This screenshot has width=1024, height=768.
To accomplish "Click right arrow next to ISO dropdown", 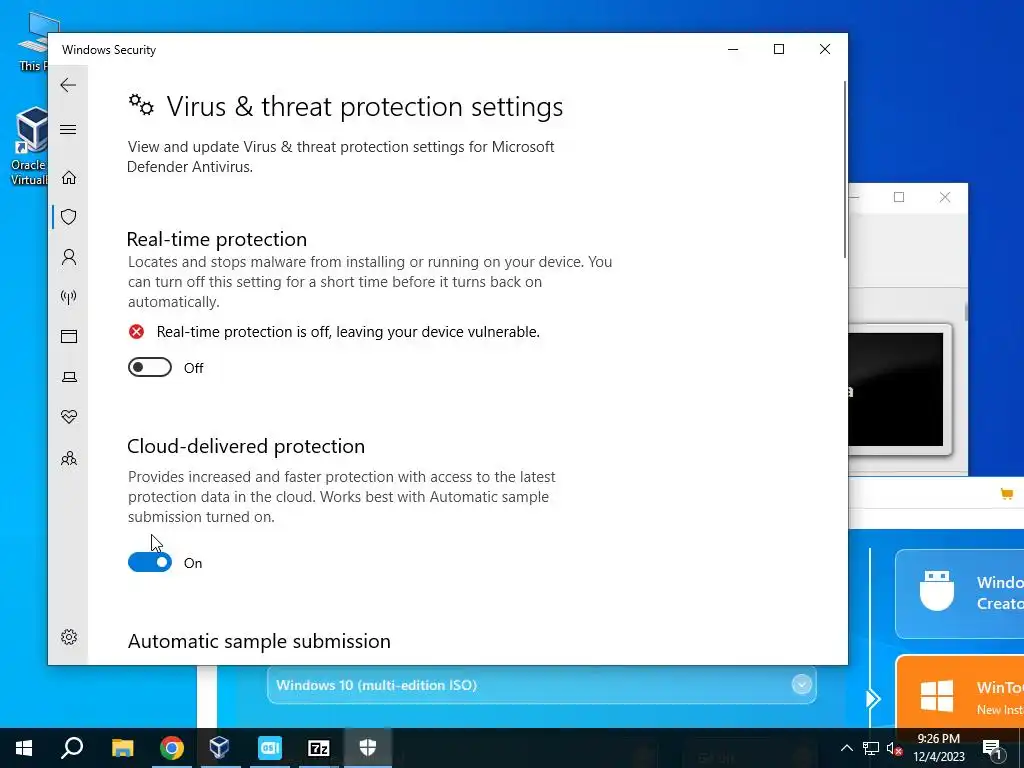I will click(873, 699).
